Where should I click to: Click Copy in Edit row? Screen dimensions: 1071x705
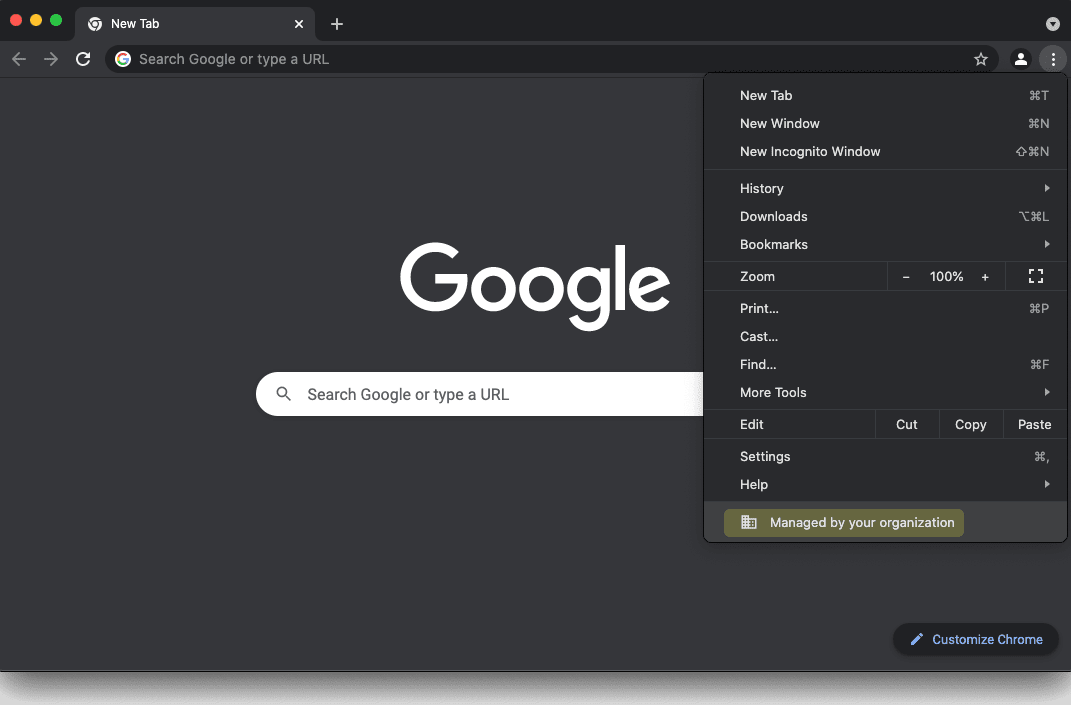coord(971,424)
